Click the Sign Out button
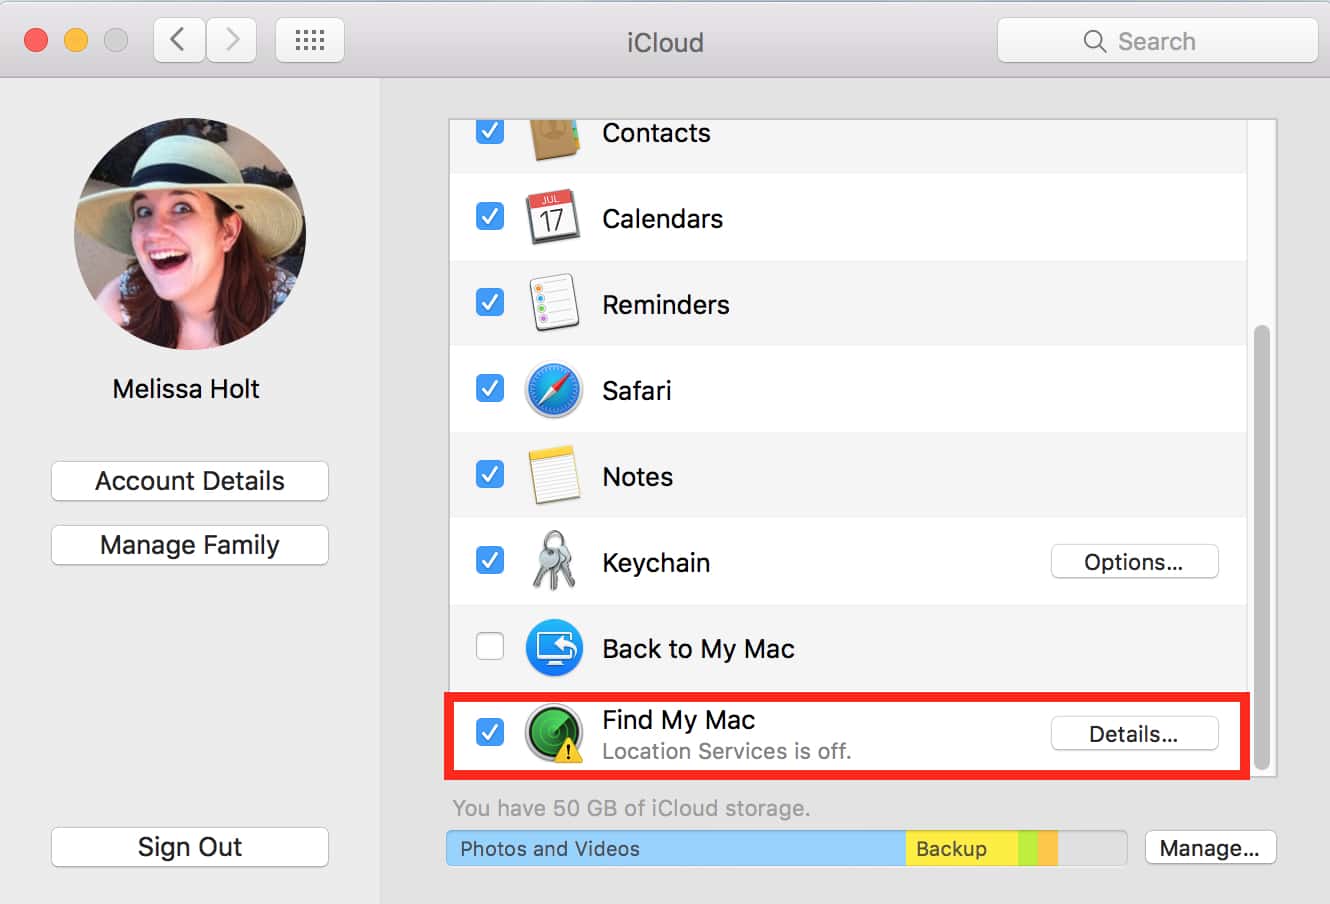Image resolution: width=1330 pixels, height=904 pixels. click(190, 847)
